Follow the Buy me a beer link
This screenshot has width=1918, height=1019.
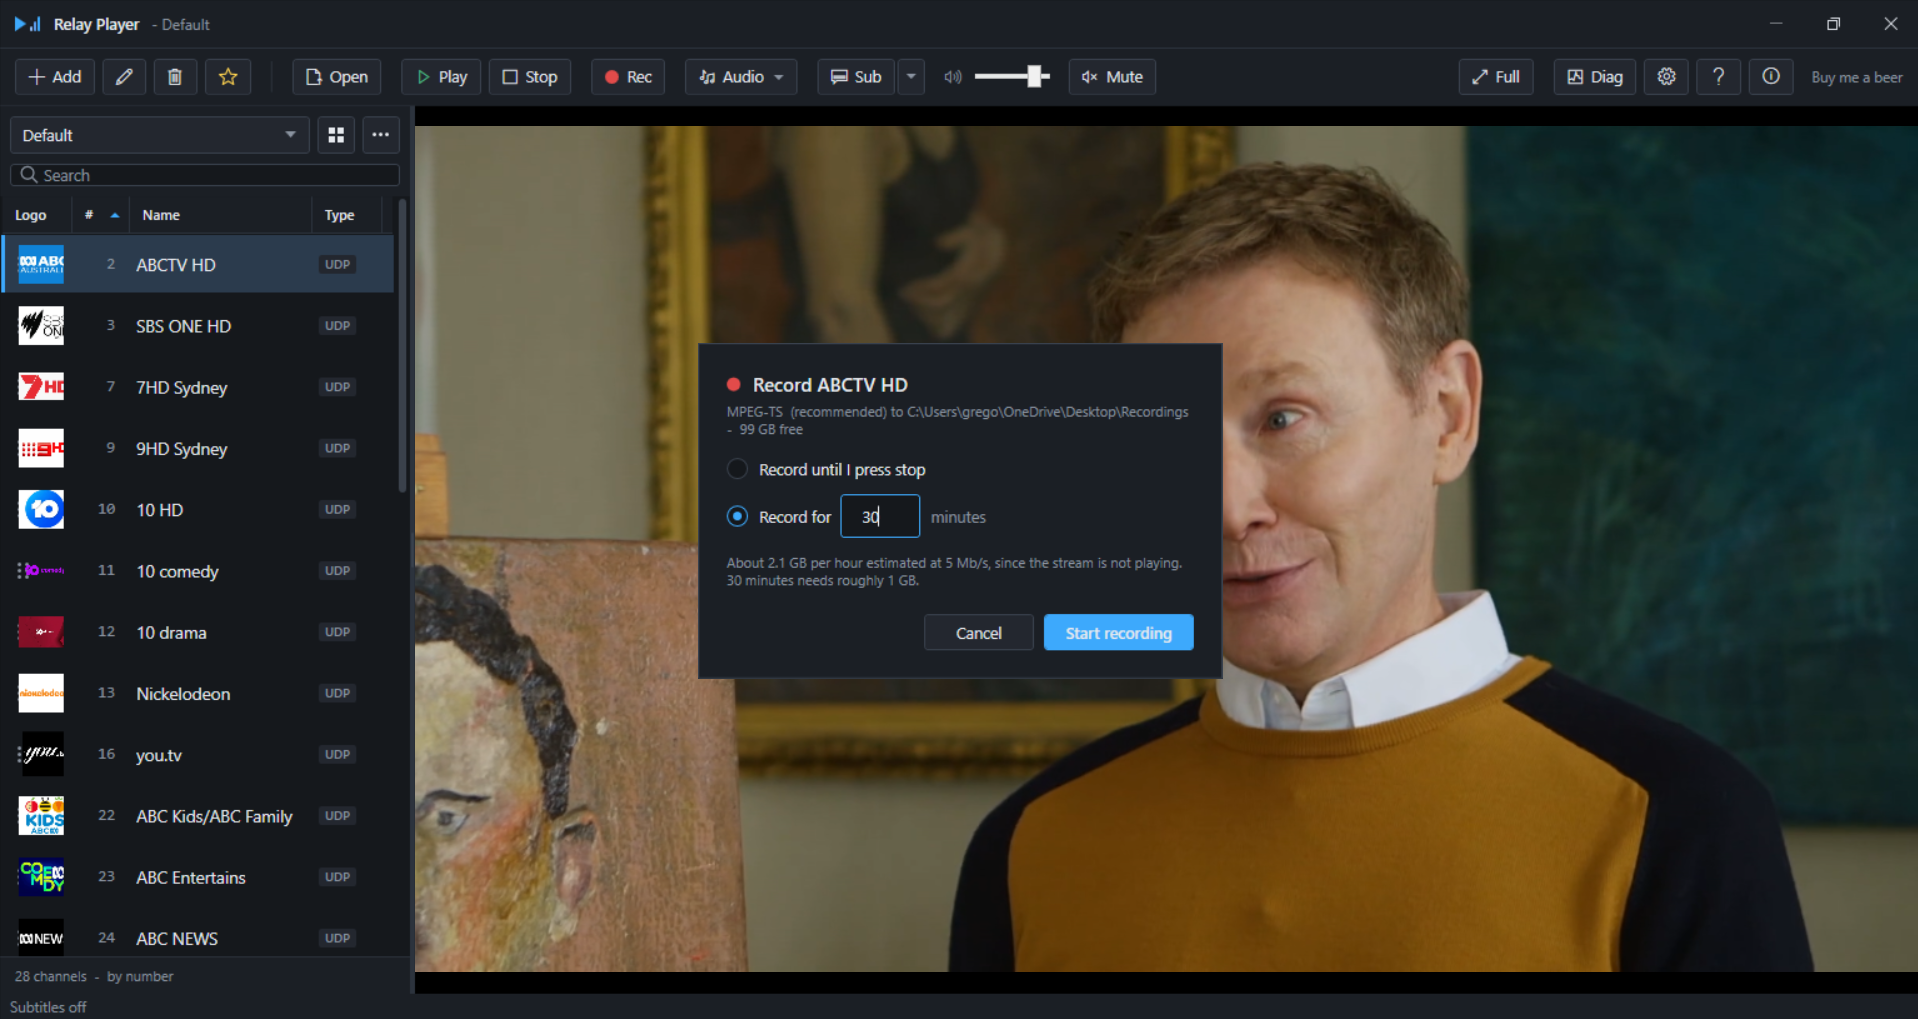(1857, 77)
